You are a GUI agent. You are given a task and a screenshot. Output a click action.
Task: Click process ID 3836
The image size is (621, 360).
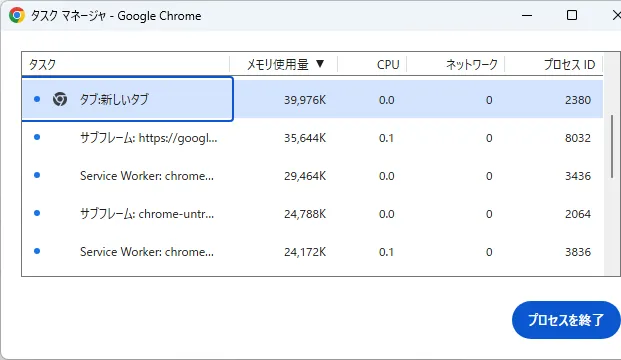click(578, 252)
